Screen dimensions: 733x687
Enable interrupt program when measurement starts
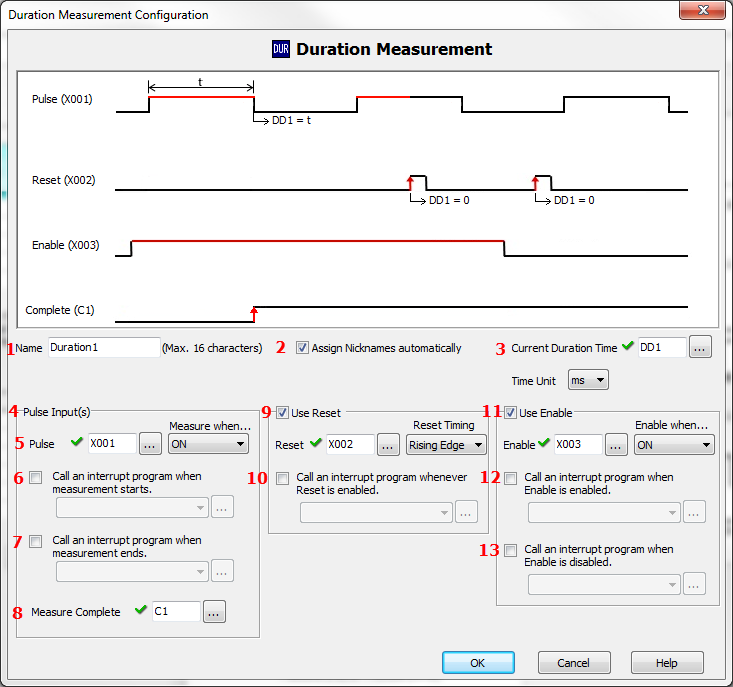click(x=36, y=479)
